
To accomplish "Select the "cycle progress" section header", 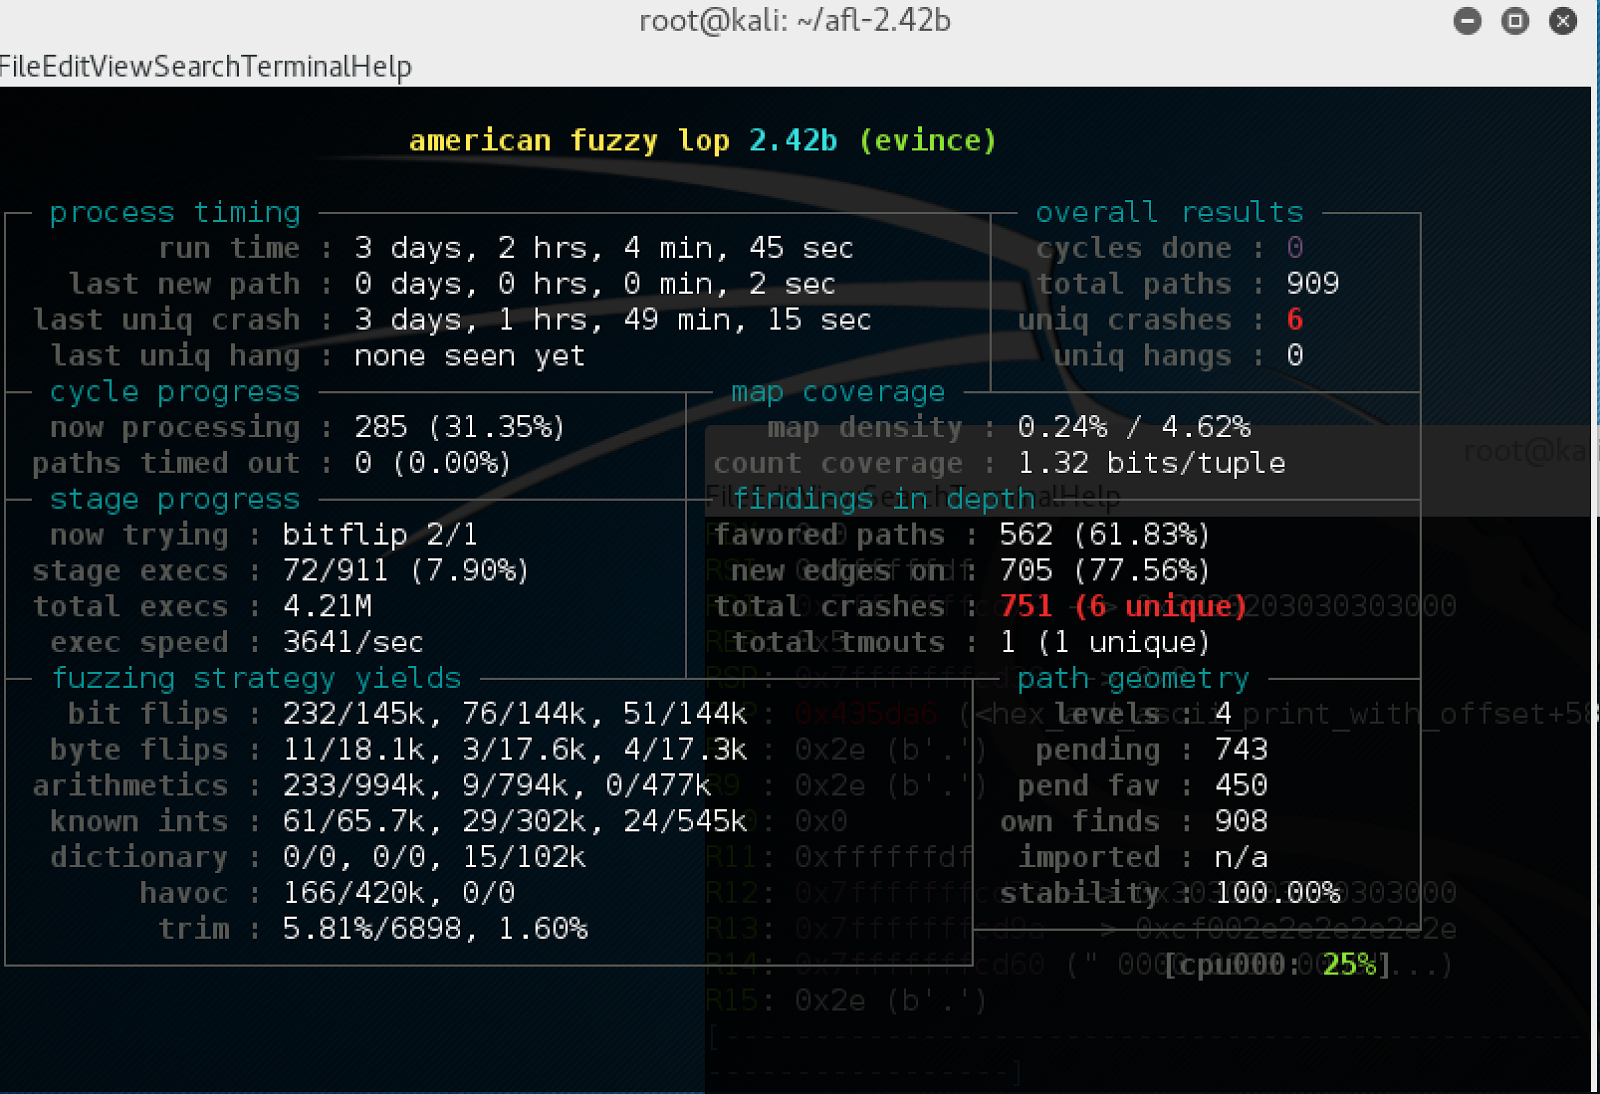I will [x=175, y=392].
